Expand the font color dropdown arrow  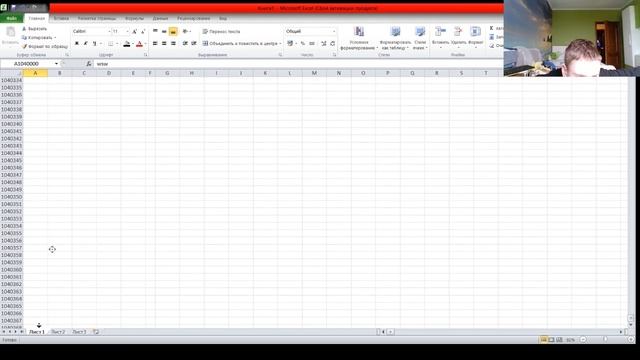145,44
